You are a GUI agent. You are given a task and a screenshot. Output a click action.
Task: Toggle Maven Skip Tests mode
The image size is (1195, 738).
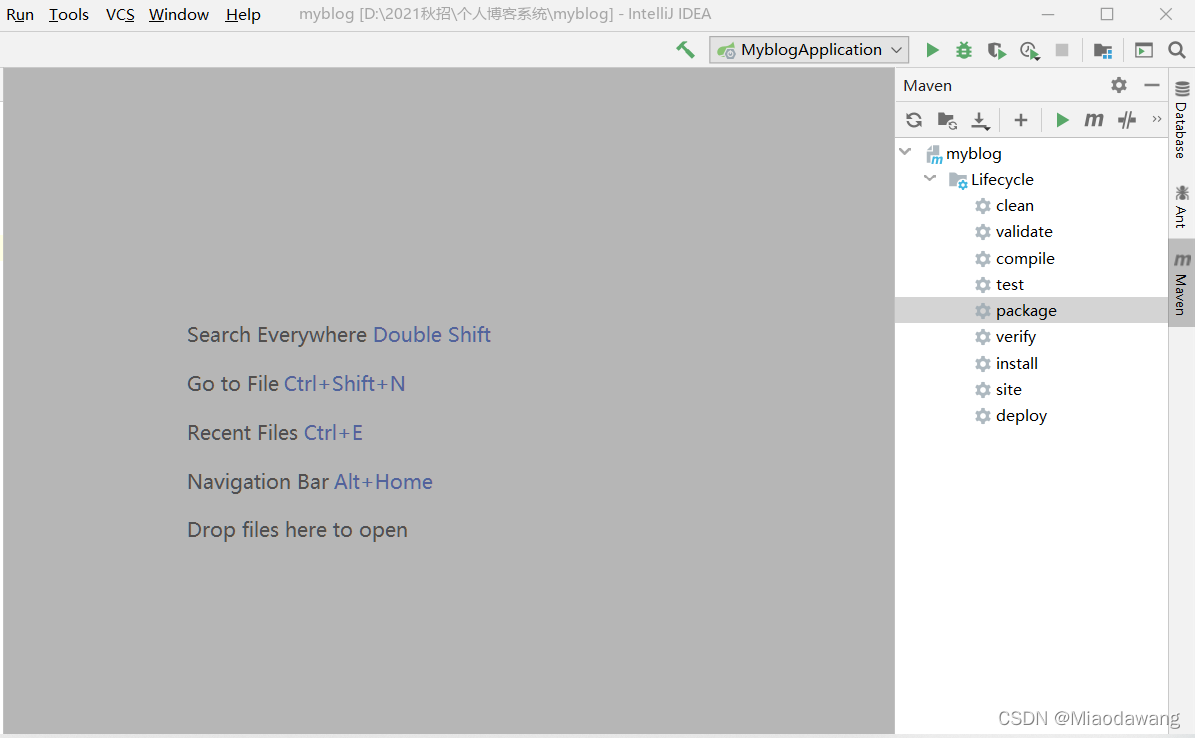(1127, 120)
